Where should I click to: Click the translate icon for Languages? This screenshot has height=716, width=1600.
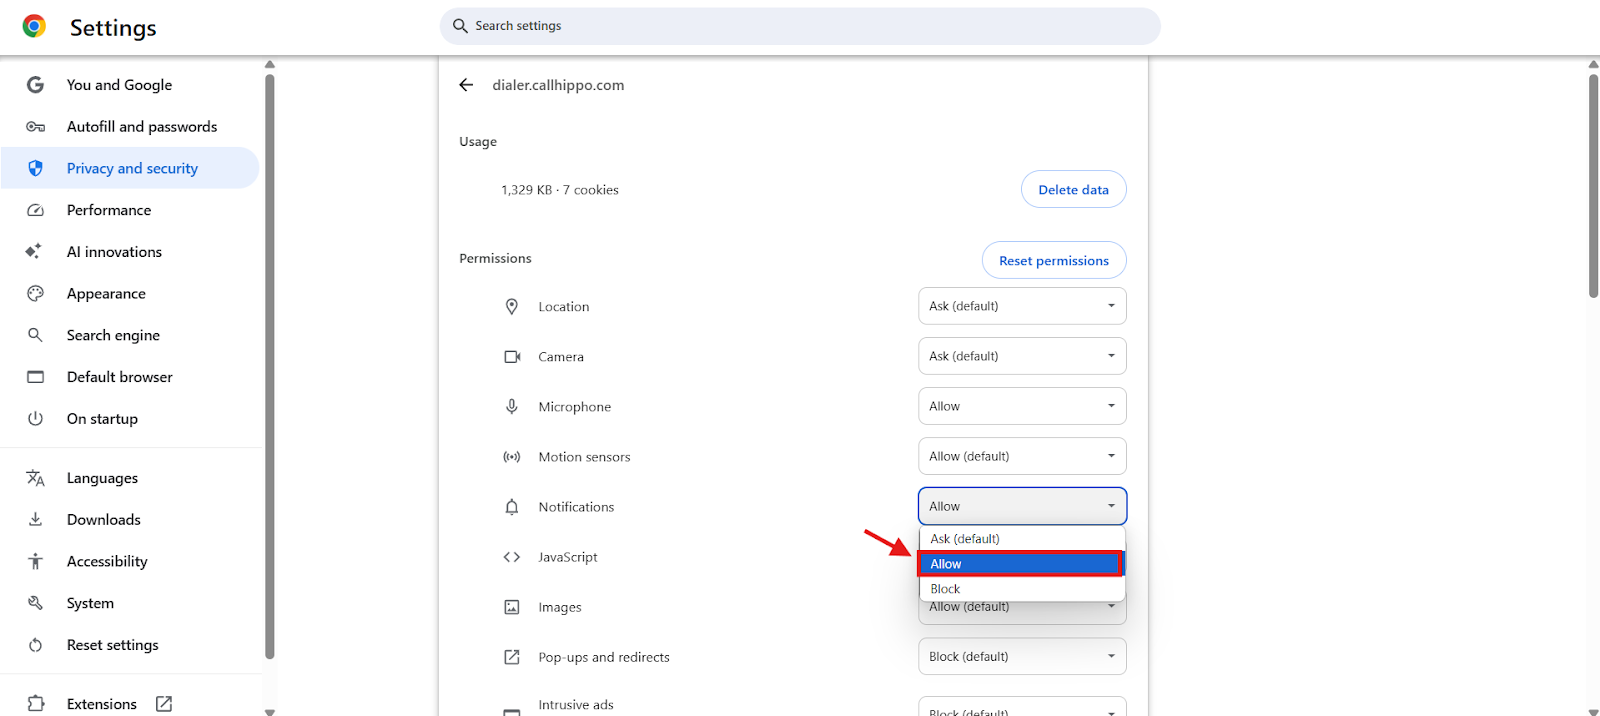click(35, 478)
